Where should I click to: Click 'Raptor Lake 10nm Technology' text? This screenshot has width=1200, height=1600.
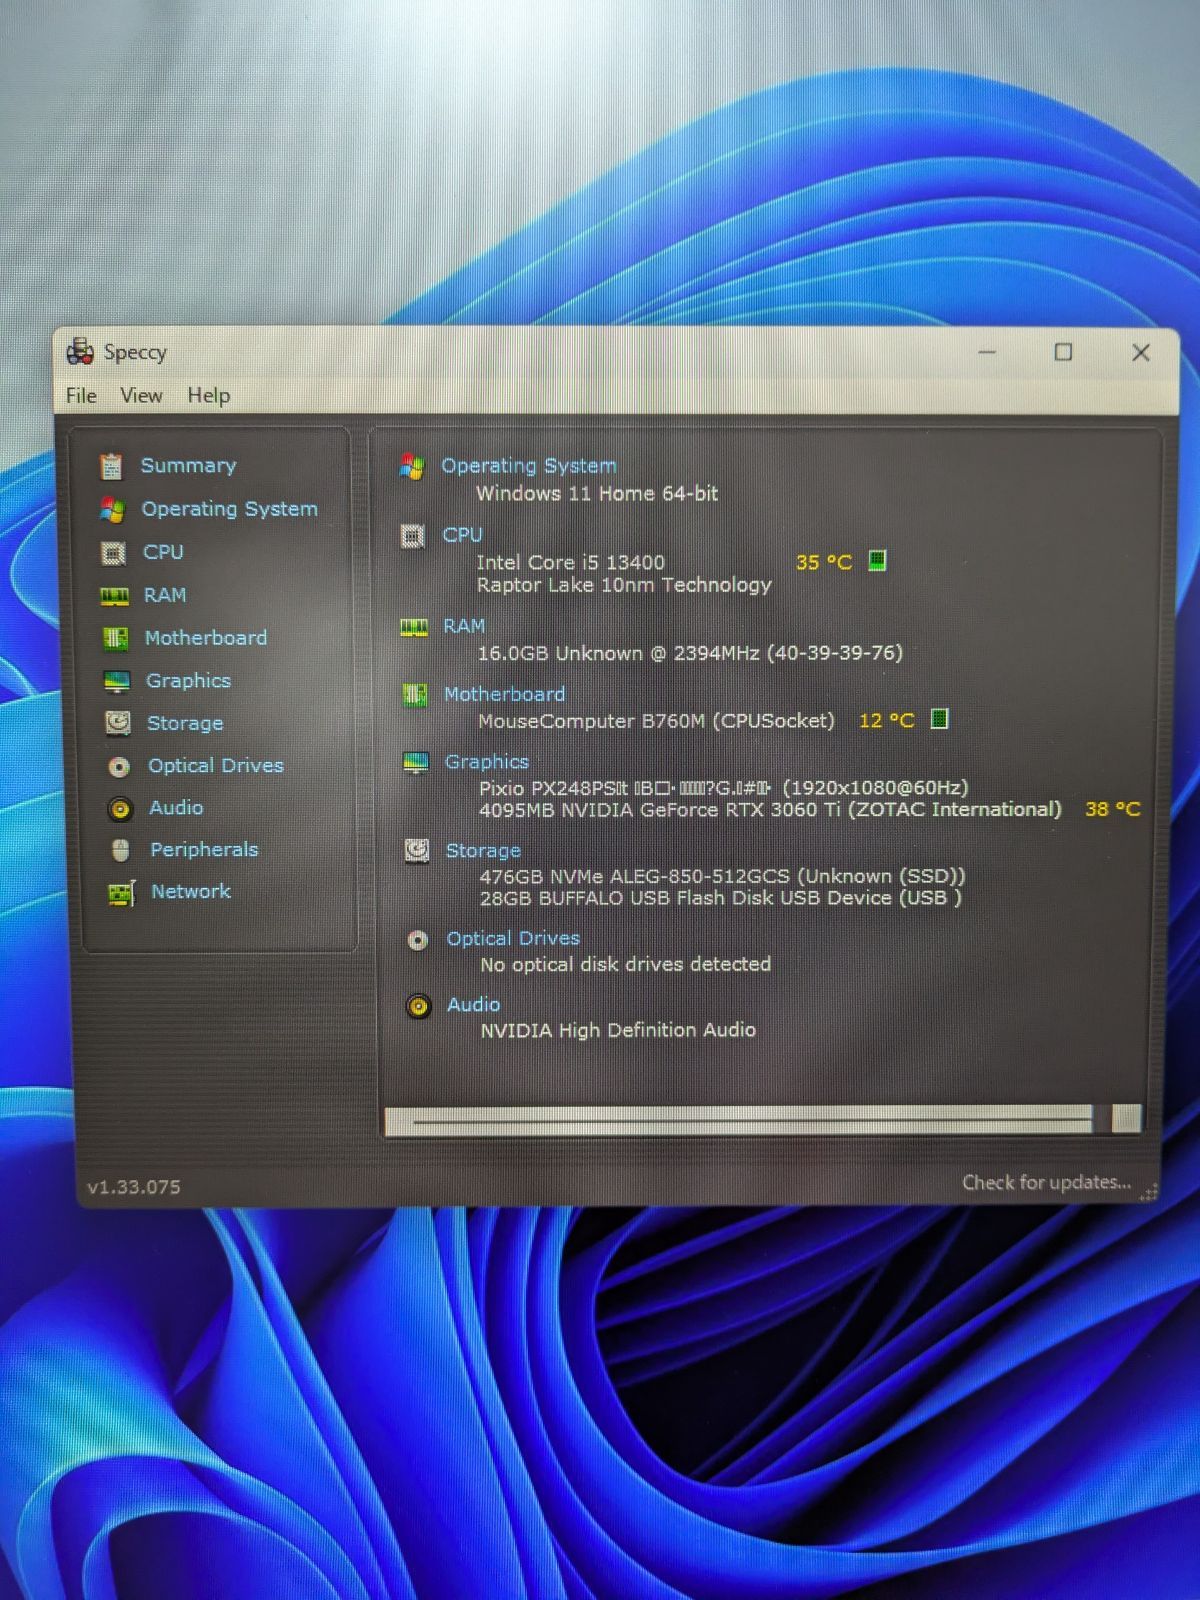tap(624, 585)
